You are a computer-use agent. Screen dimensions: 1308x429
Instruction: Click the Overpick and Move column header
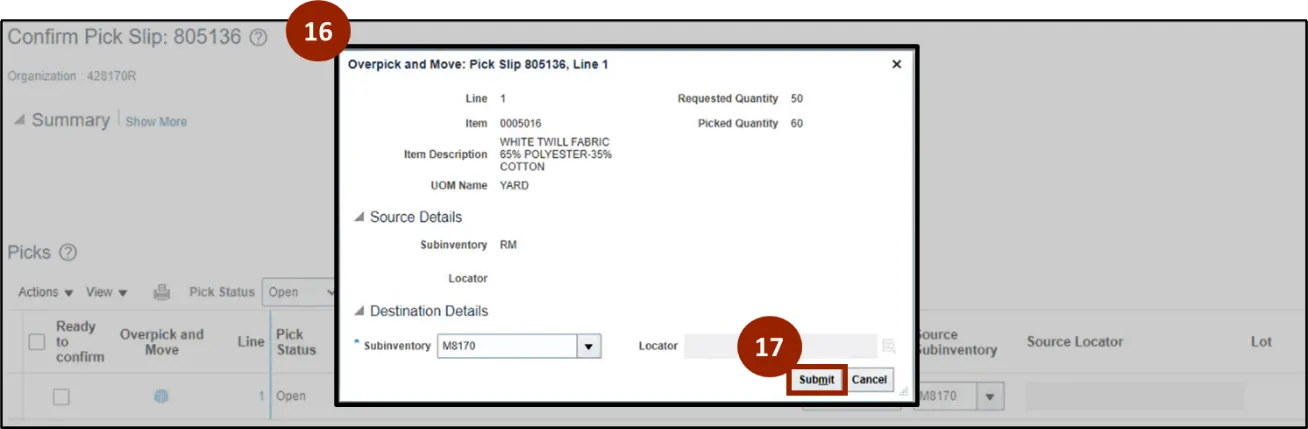(162, 342)
